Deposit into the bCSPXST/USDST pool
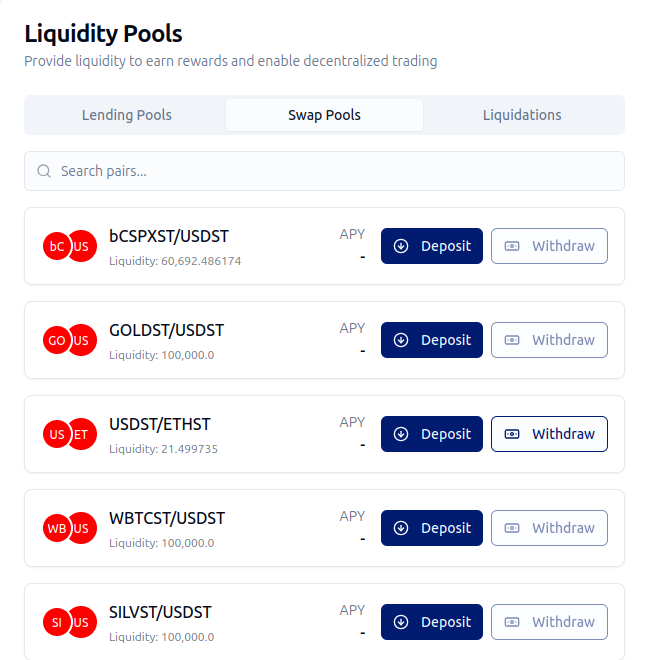Viewport: 647px width, 660px height. click(432, 246)
